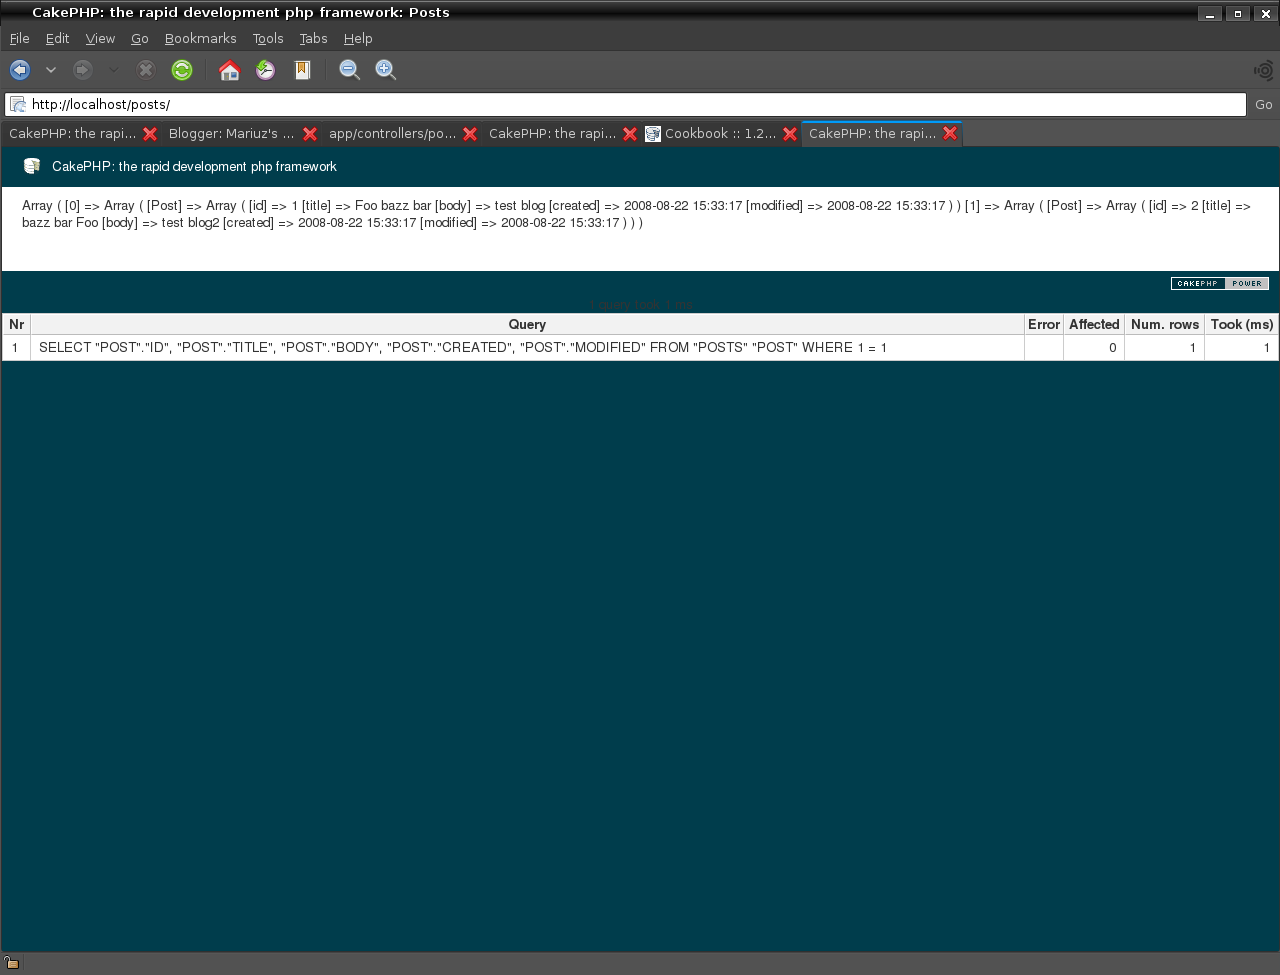The height and width of the screenshot is (975, 1280).
Task: Click the page icon in the address bar
Action: (18, 104)
